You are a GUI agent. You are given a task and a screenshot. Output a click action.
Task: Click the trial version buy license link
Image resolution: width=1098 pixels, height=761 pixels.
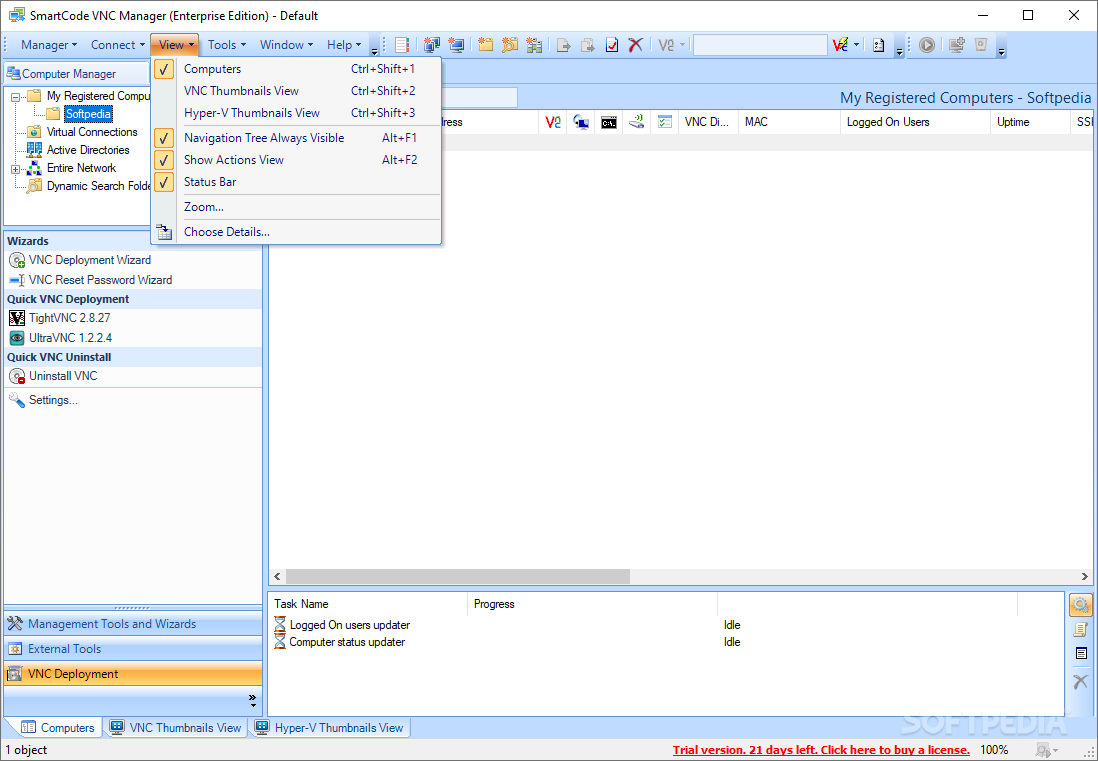[x=821, y=750]
